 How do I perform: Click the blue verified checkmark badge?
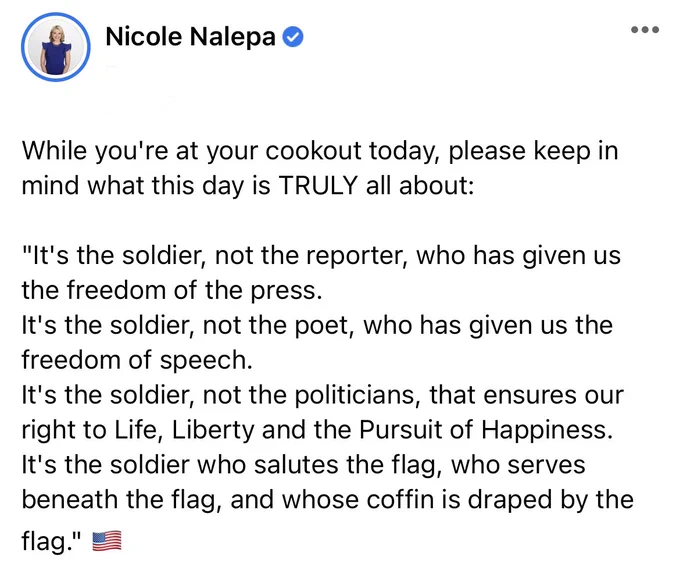pyautogui.click(x=293, y=37)
